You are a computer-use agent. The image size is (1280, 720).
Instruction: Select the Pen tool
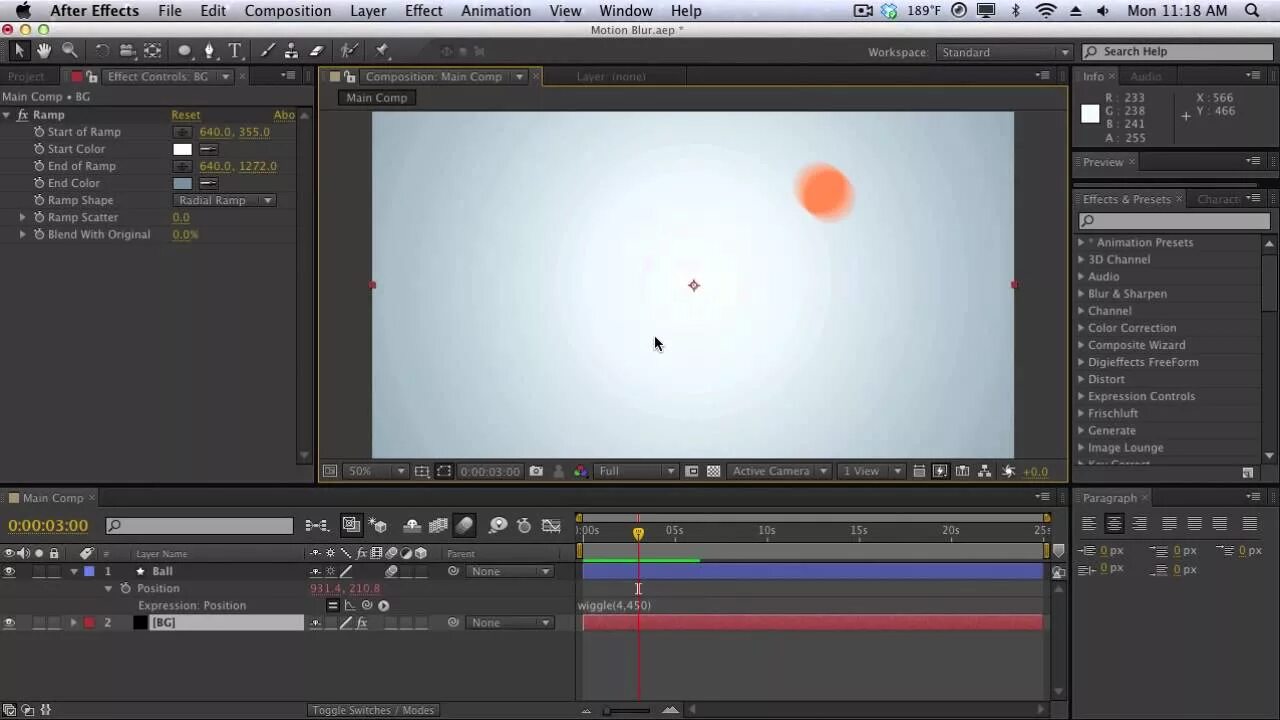point(209,51)
